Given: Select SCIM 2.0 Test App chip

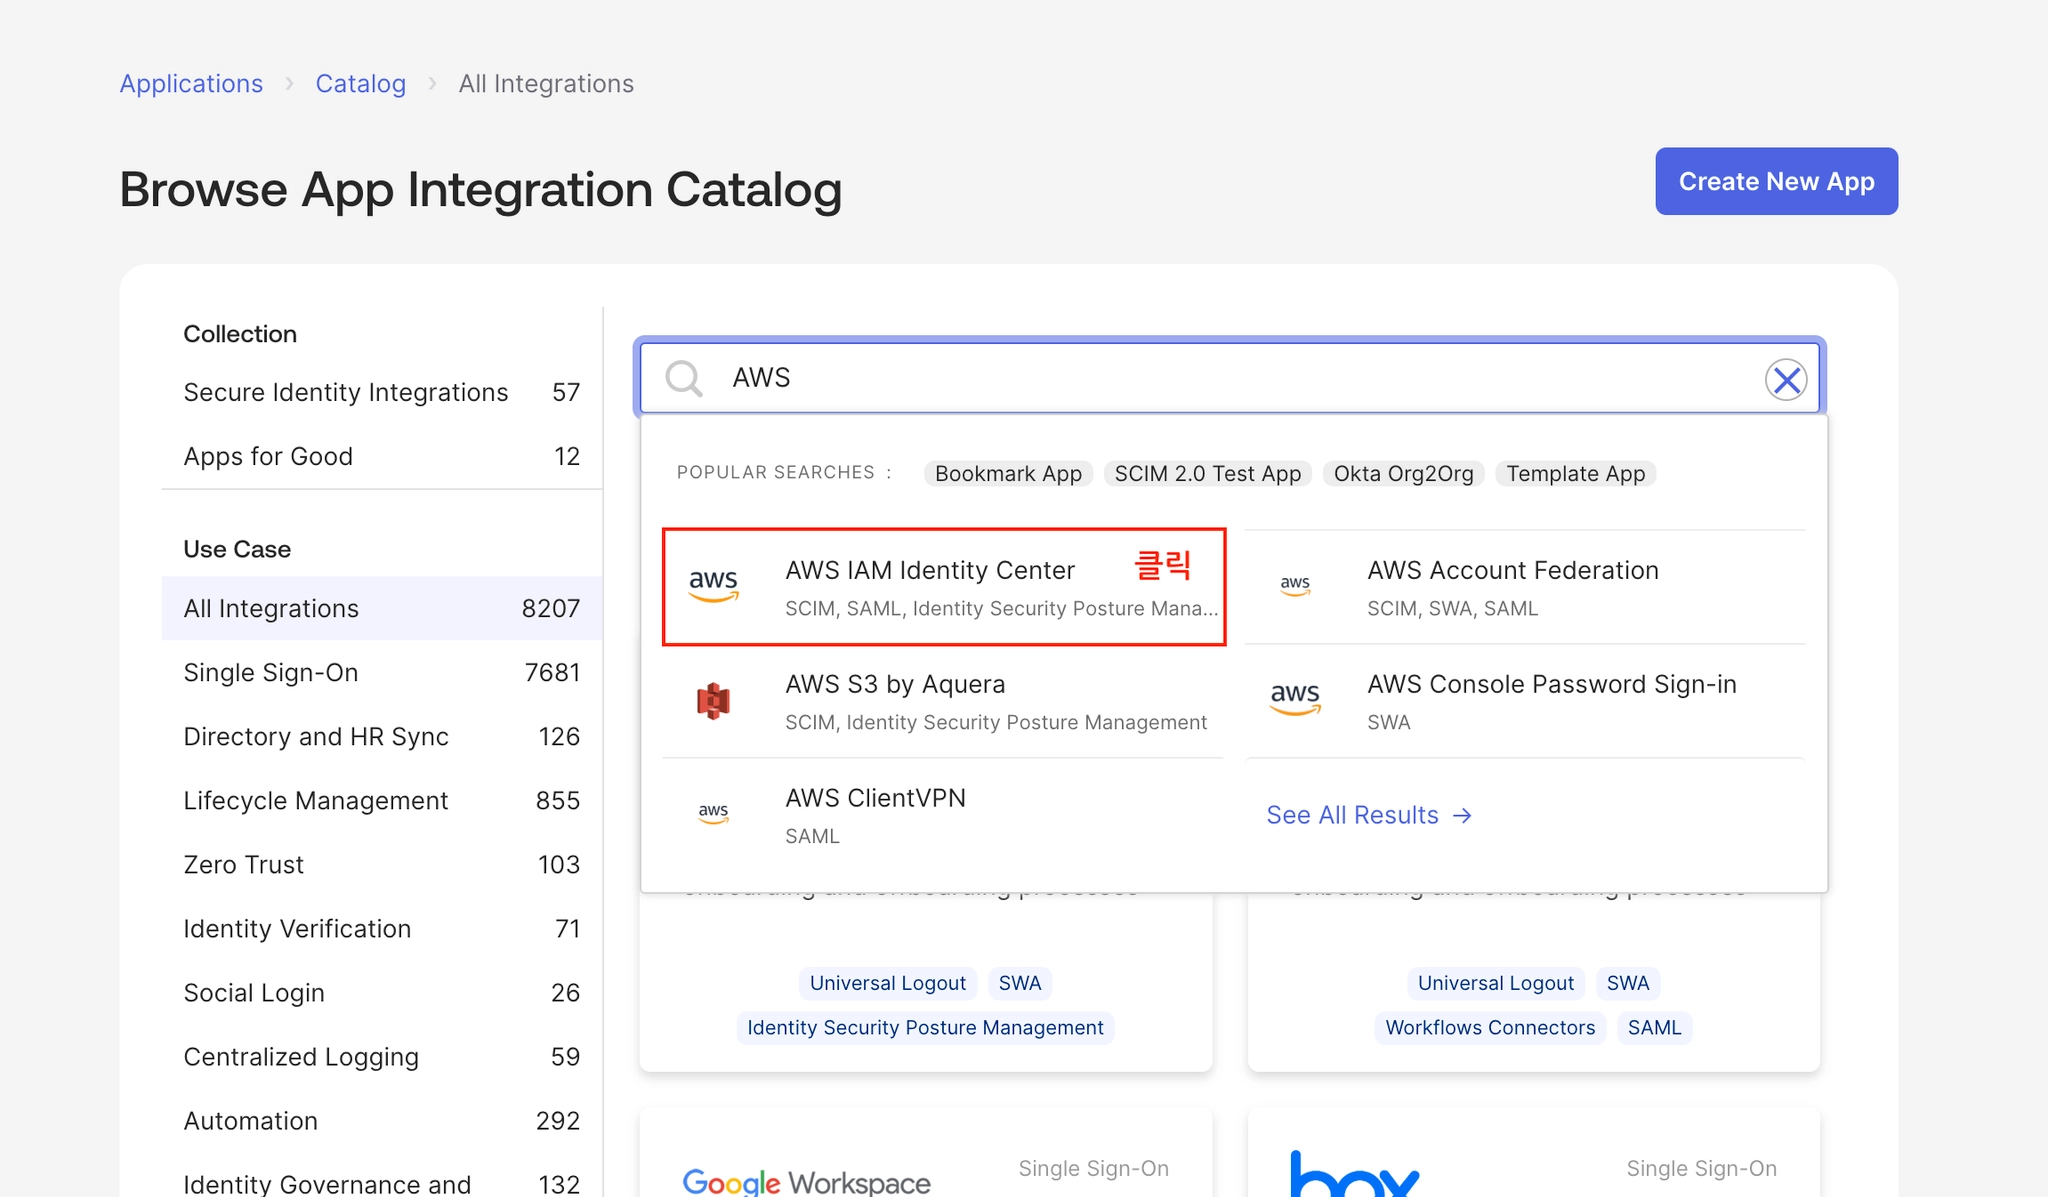Looking at the screenshot, I should (1207, 474).
